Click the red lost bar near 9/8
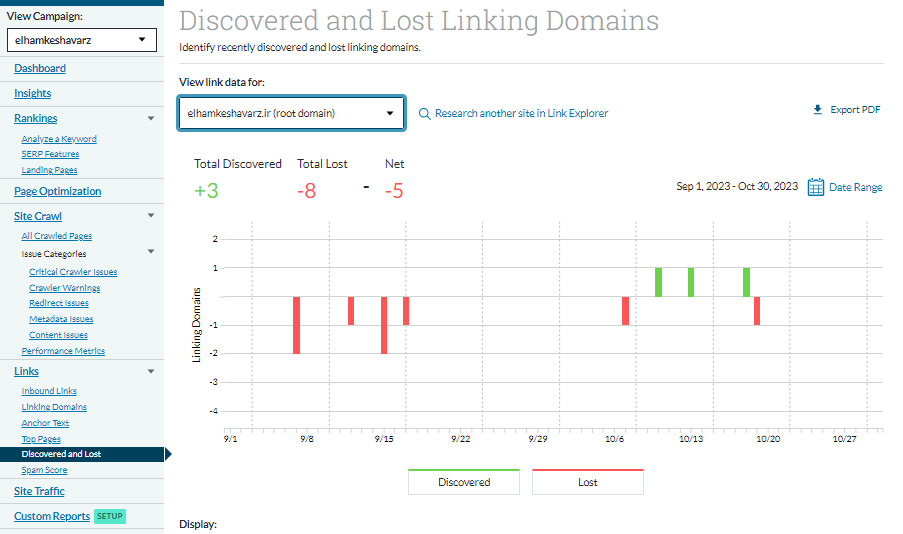 [x=297, y=325]
